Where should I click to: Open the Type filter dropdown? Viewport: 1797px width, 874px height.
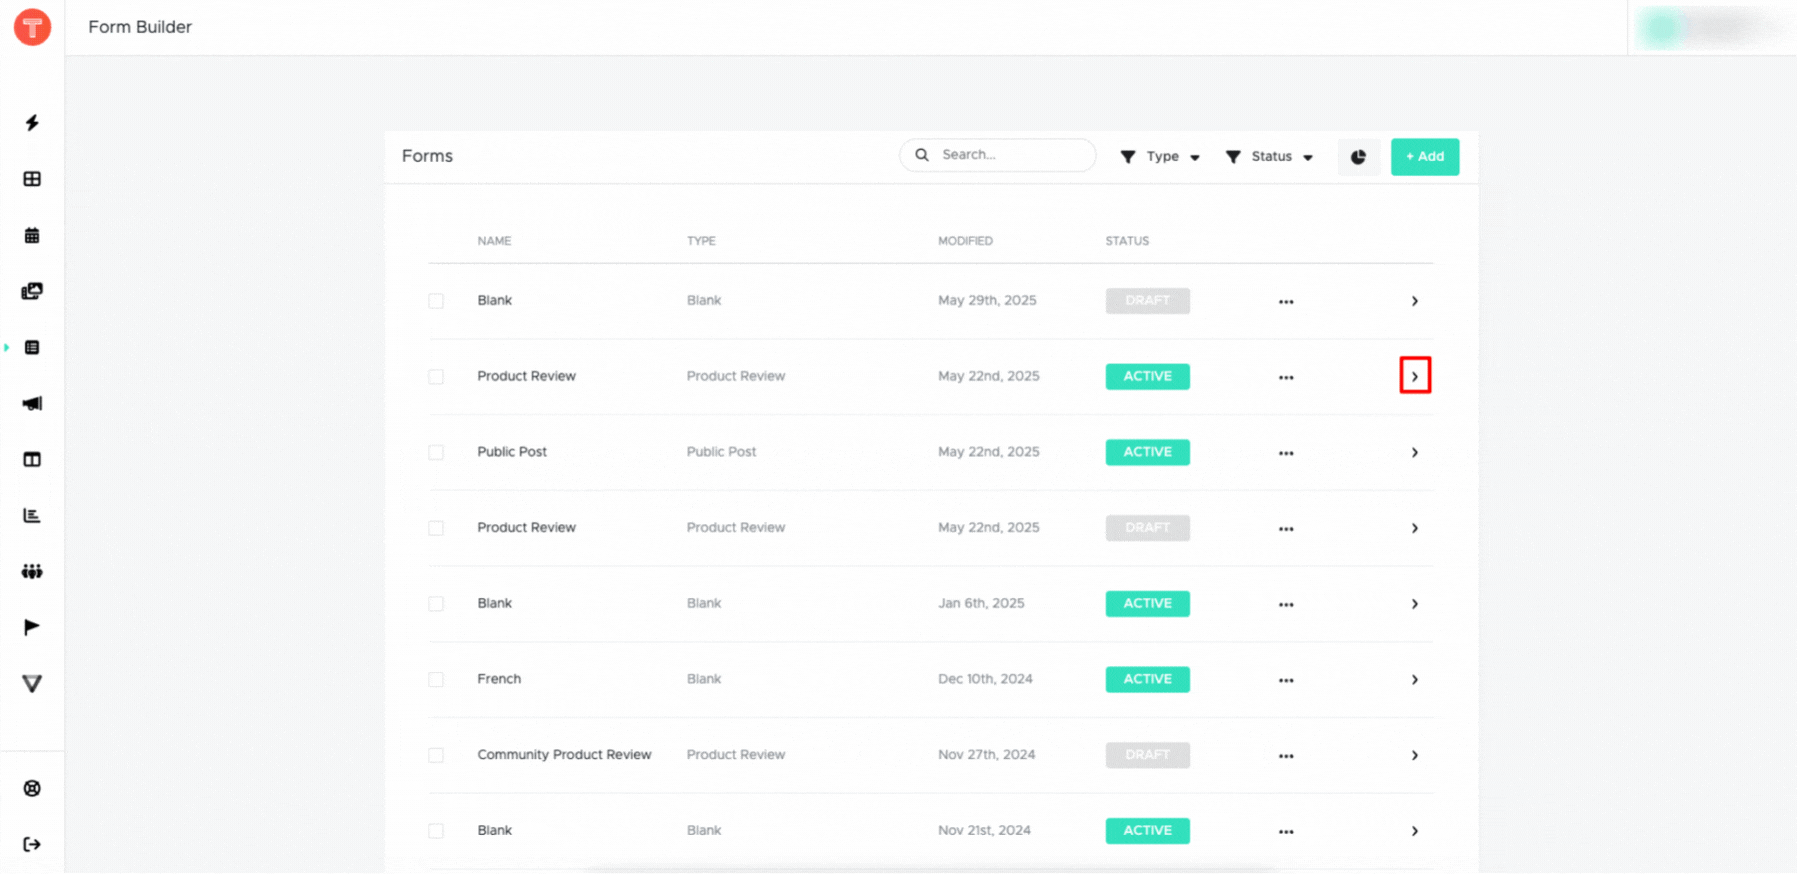point(1160,157)
